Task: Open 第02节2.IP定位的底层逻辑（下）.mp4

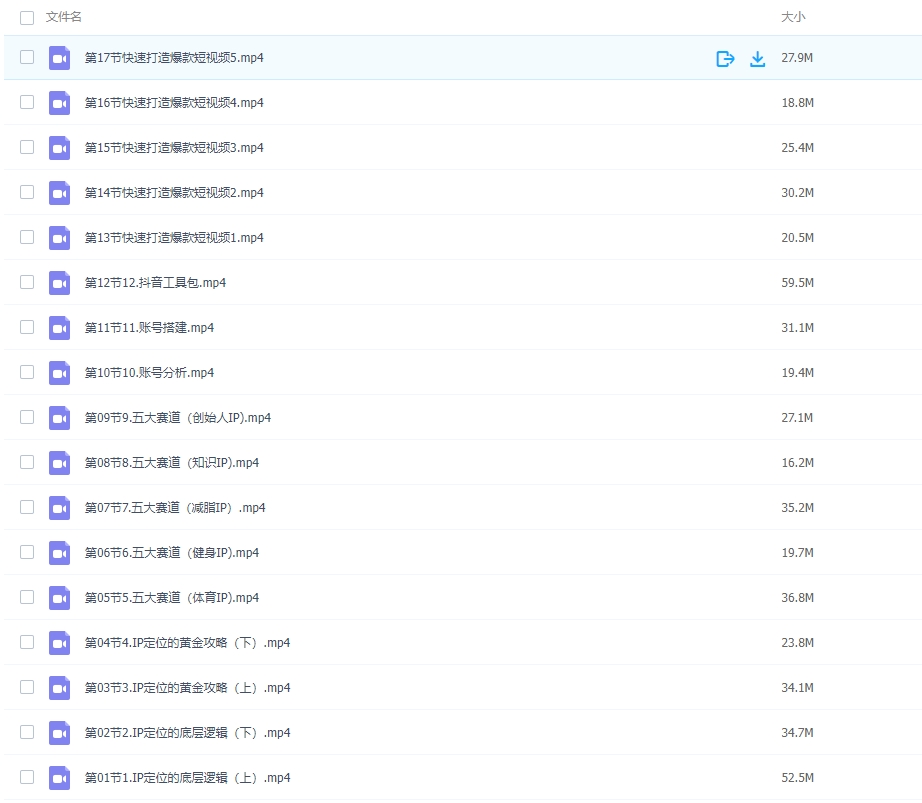Action: [185, 732]
